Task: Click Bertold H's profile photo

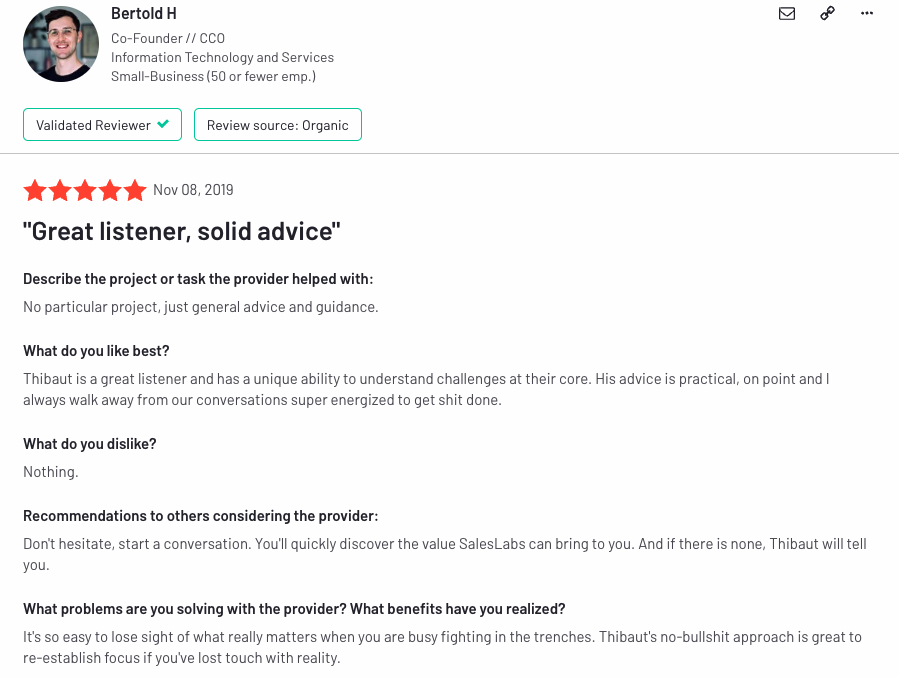Action: point(61,44)
